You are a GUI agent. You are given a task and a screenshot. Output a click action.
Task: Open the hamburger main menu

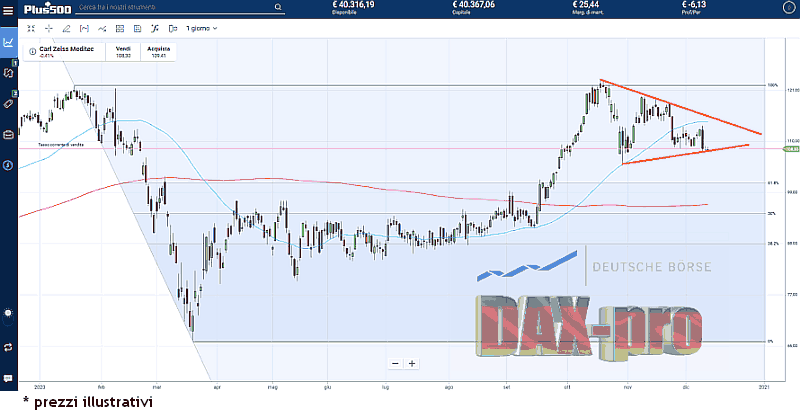(8, 9)
